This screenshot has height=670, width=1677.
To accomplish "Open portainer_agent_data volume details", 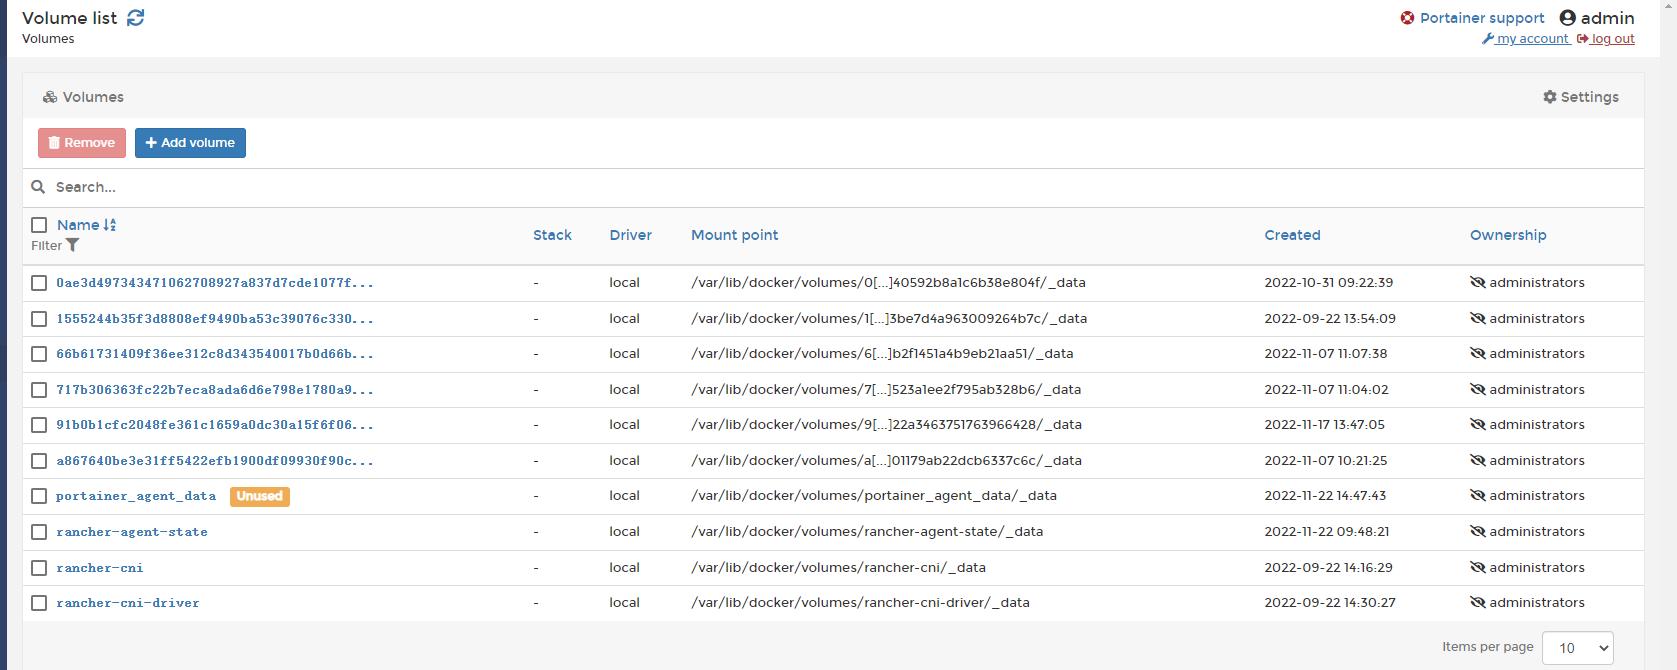I will [x=136, y=496].
